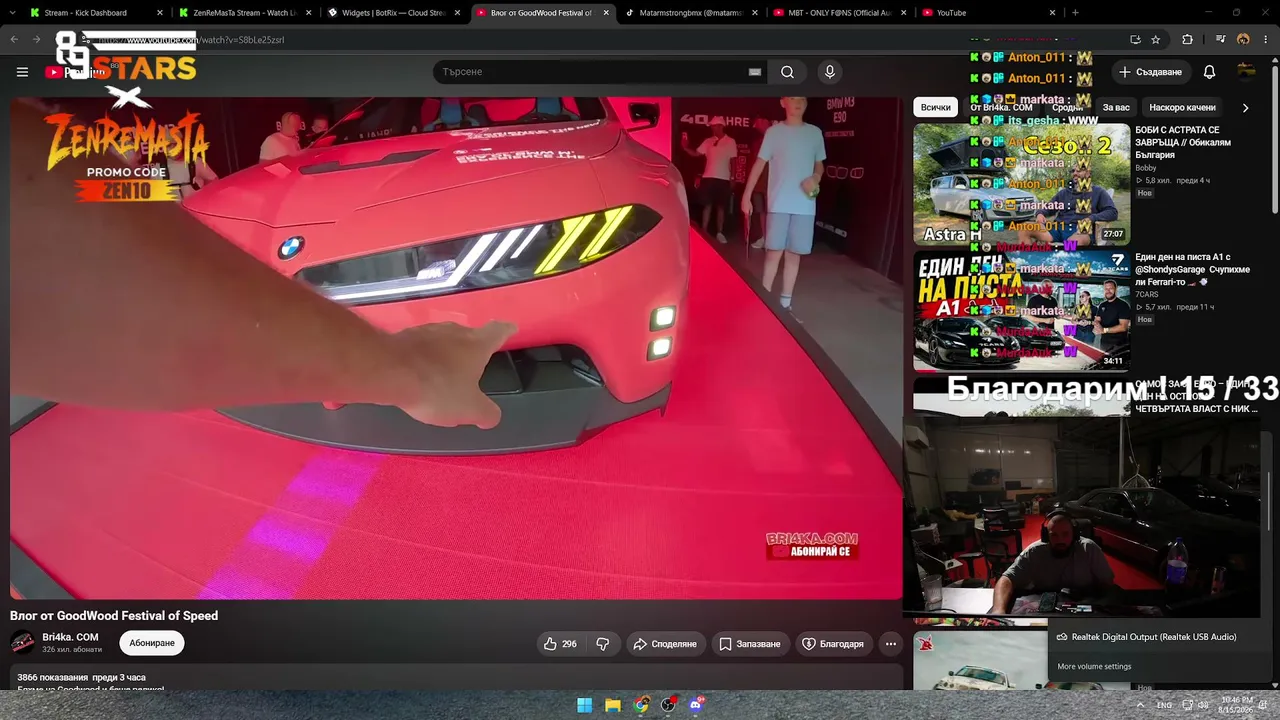Close the Stream - Kick Dashboard tab
Image resolution: width=1280 pixels, height=720 pixels.
(159, 13)
